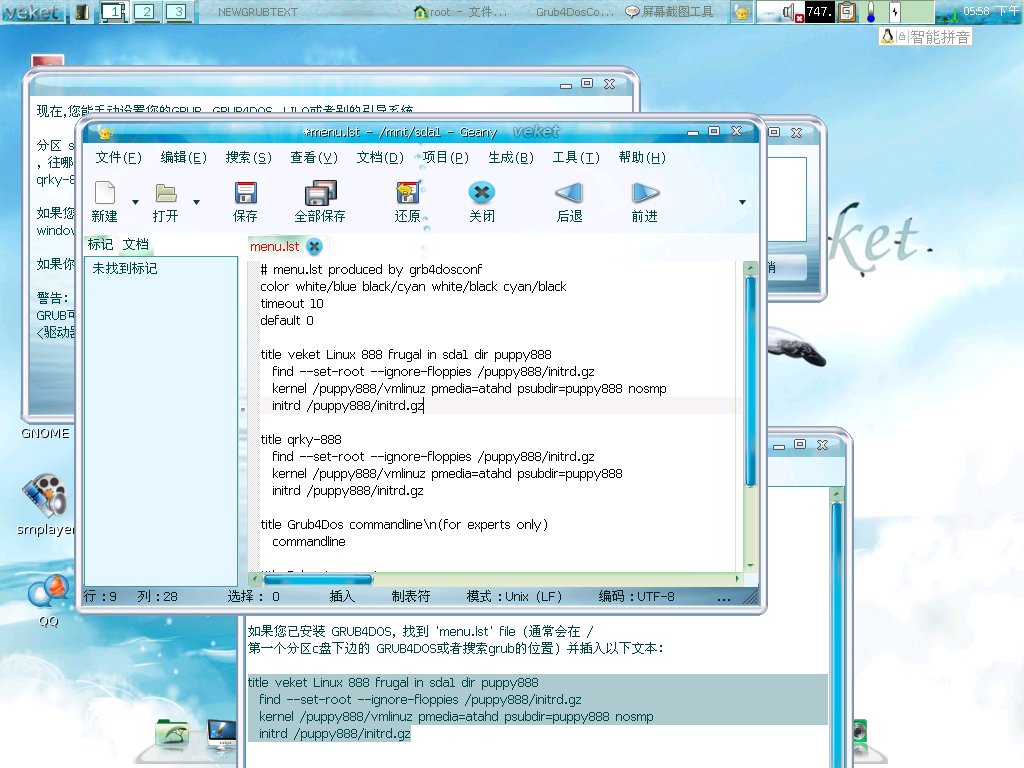The width and height of the screenshot is (1024, 768).
Task: Open the 帮助(H) menu
Action: click(x=642, y=157)
